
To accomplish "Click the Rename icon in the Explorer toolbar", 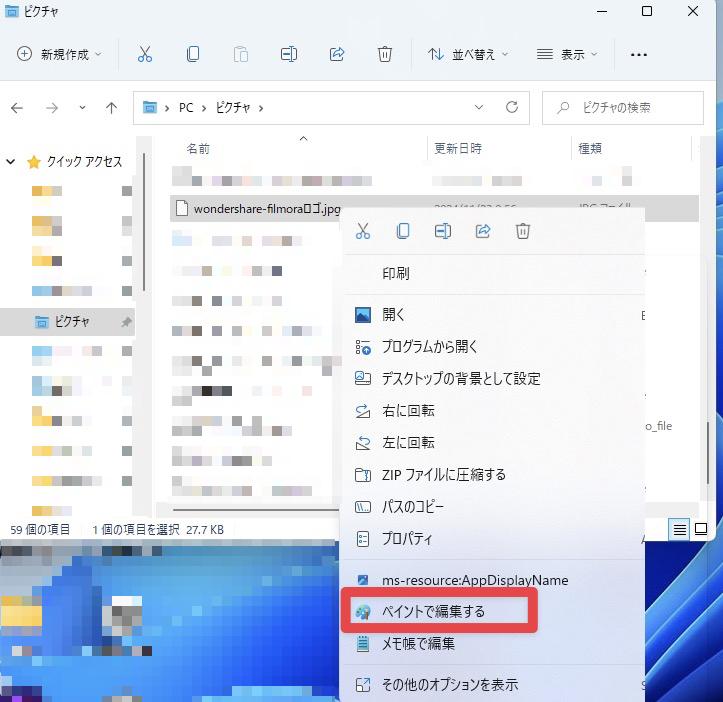I will coord(289,54).
